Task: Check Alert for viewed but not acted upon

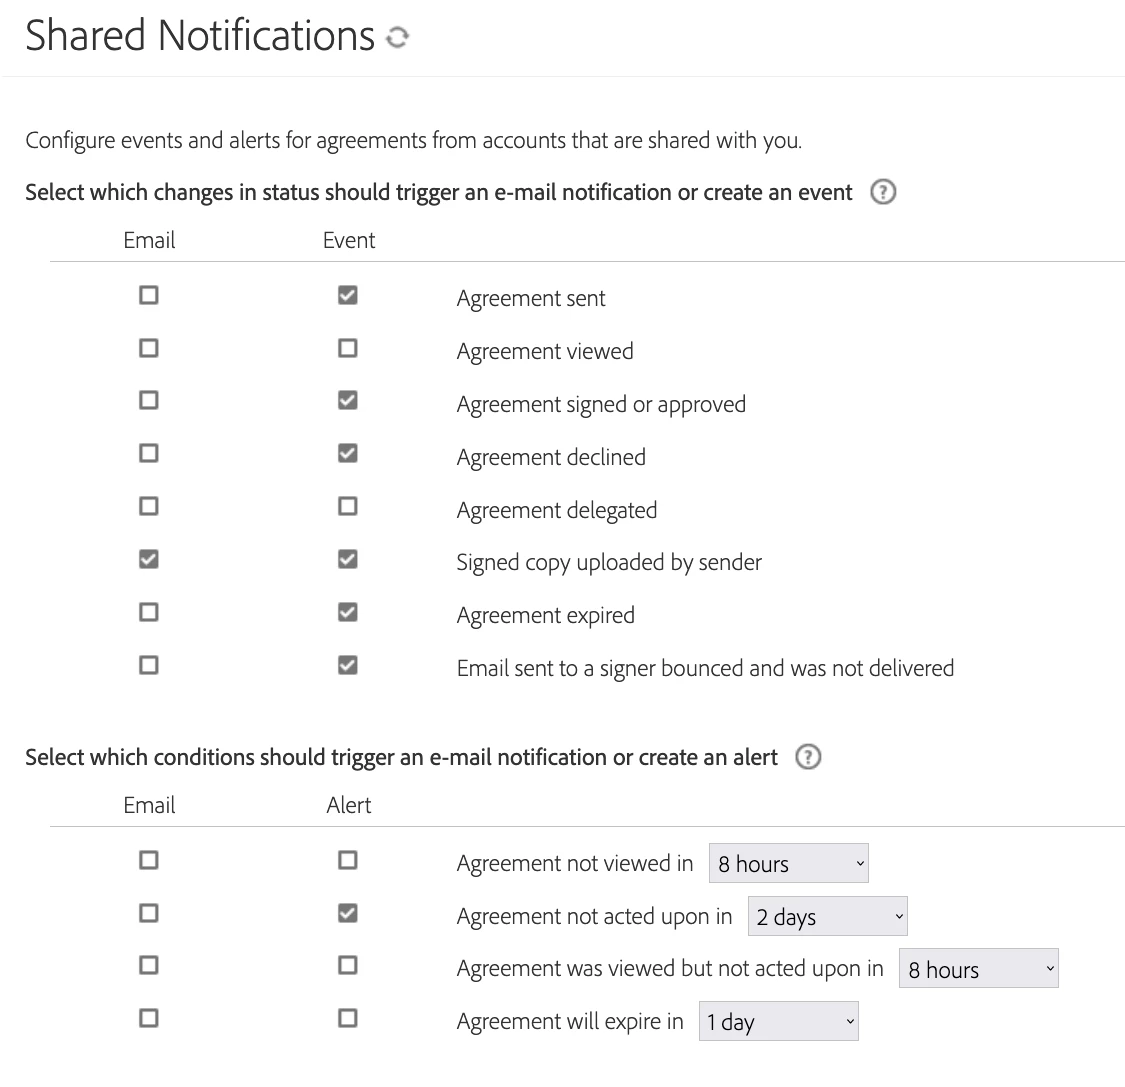Action: [348, 966]
